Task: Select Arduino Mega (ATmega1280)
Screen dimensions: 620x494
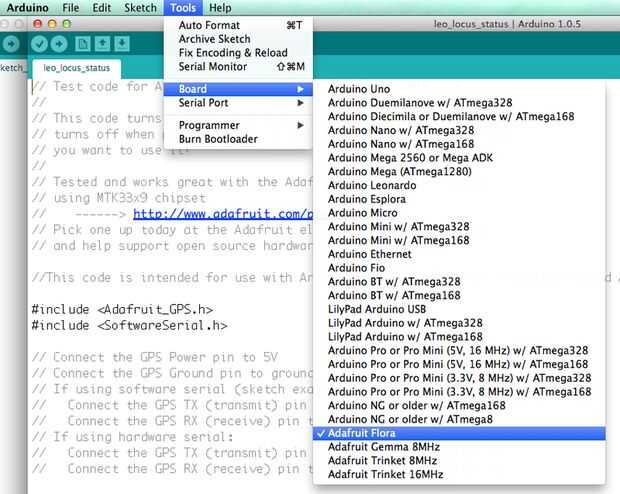Action: tap(459, 172)
